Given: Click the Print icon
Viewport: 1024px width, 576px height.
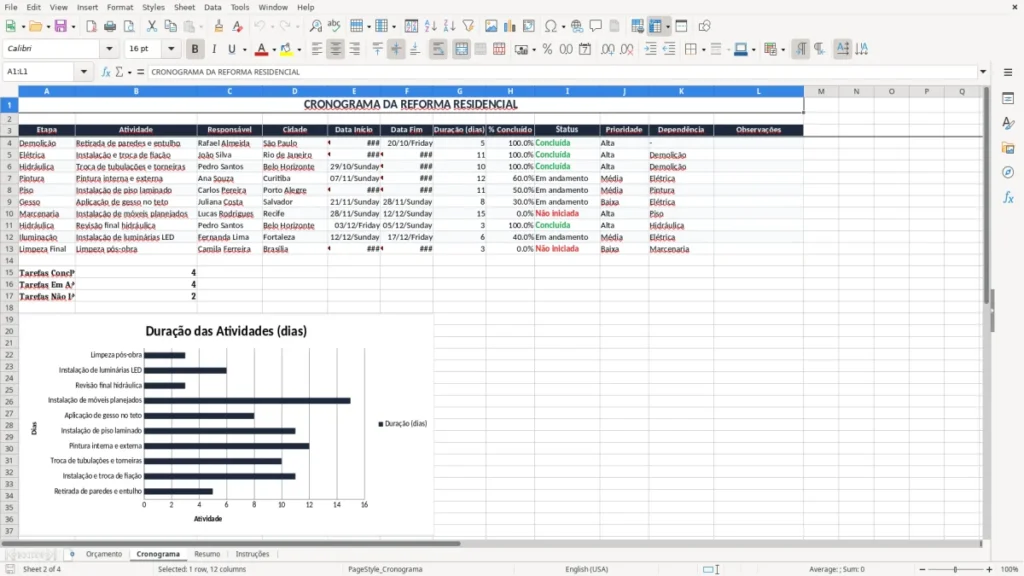Looking at the screenshot, I should tap(110, 26).
